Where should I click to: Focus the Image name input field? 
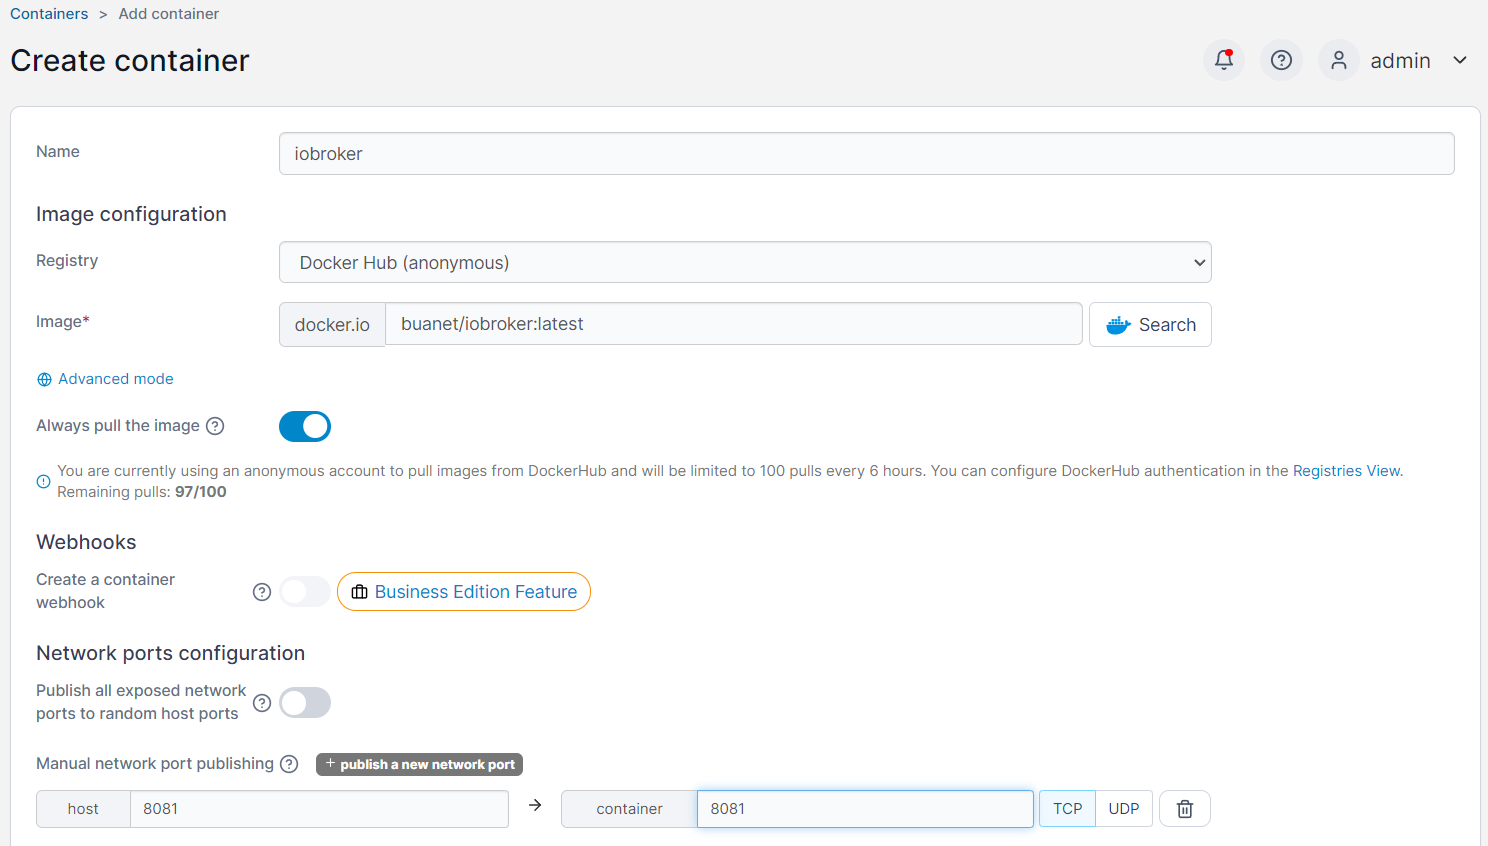[x=734, y=324]
